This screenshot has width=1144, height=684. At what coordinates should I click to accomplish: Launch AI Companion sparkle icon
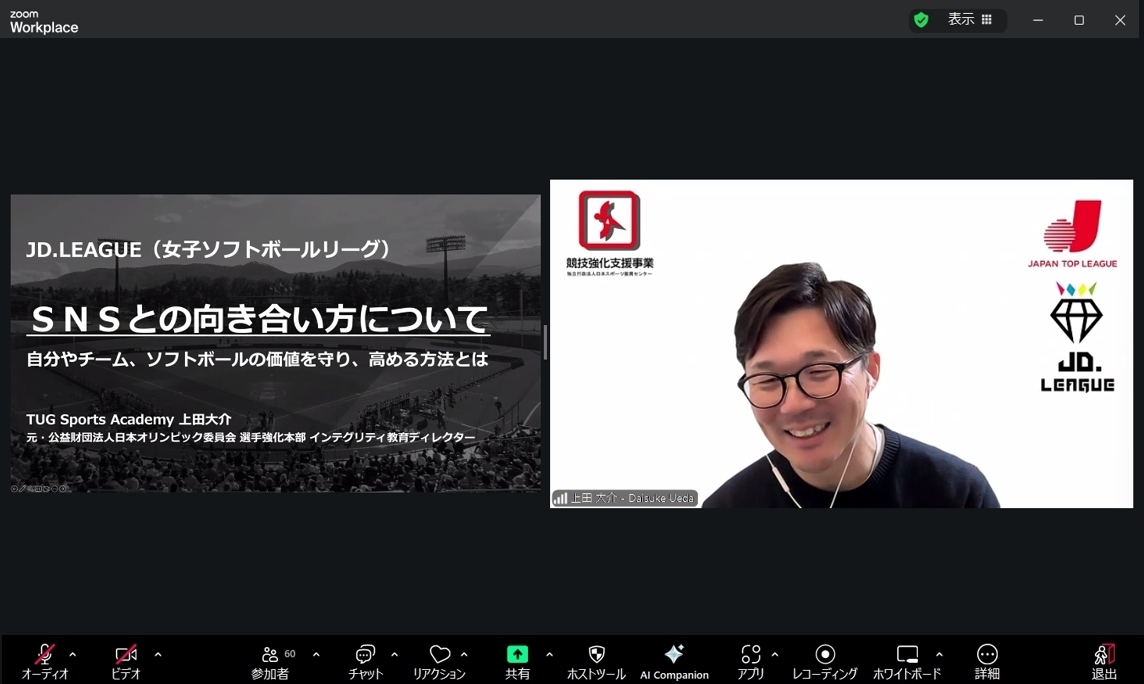[x=674, y=662]
